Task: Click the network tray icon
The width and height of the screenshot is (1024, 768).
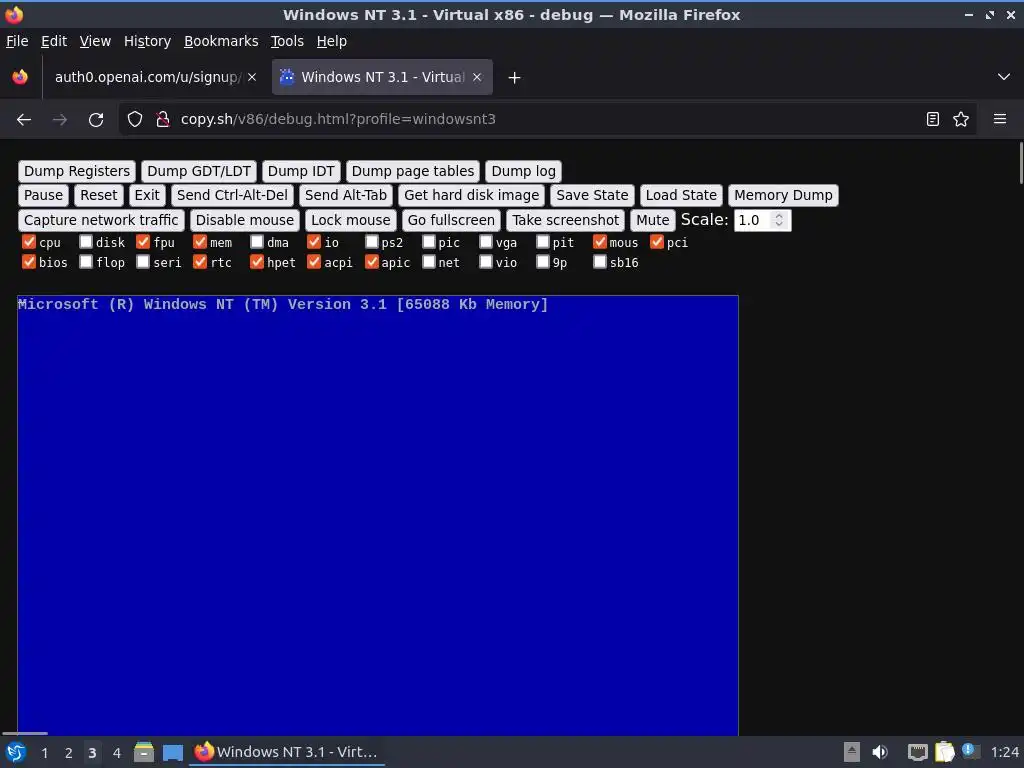Action: [x=918, y=752]
